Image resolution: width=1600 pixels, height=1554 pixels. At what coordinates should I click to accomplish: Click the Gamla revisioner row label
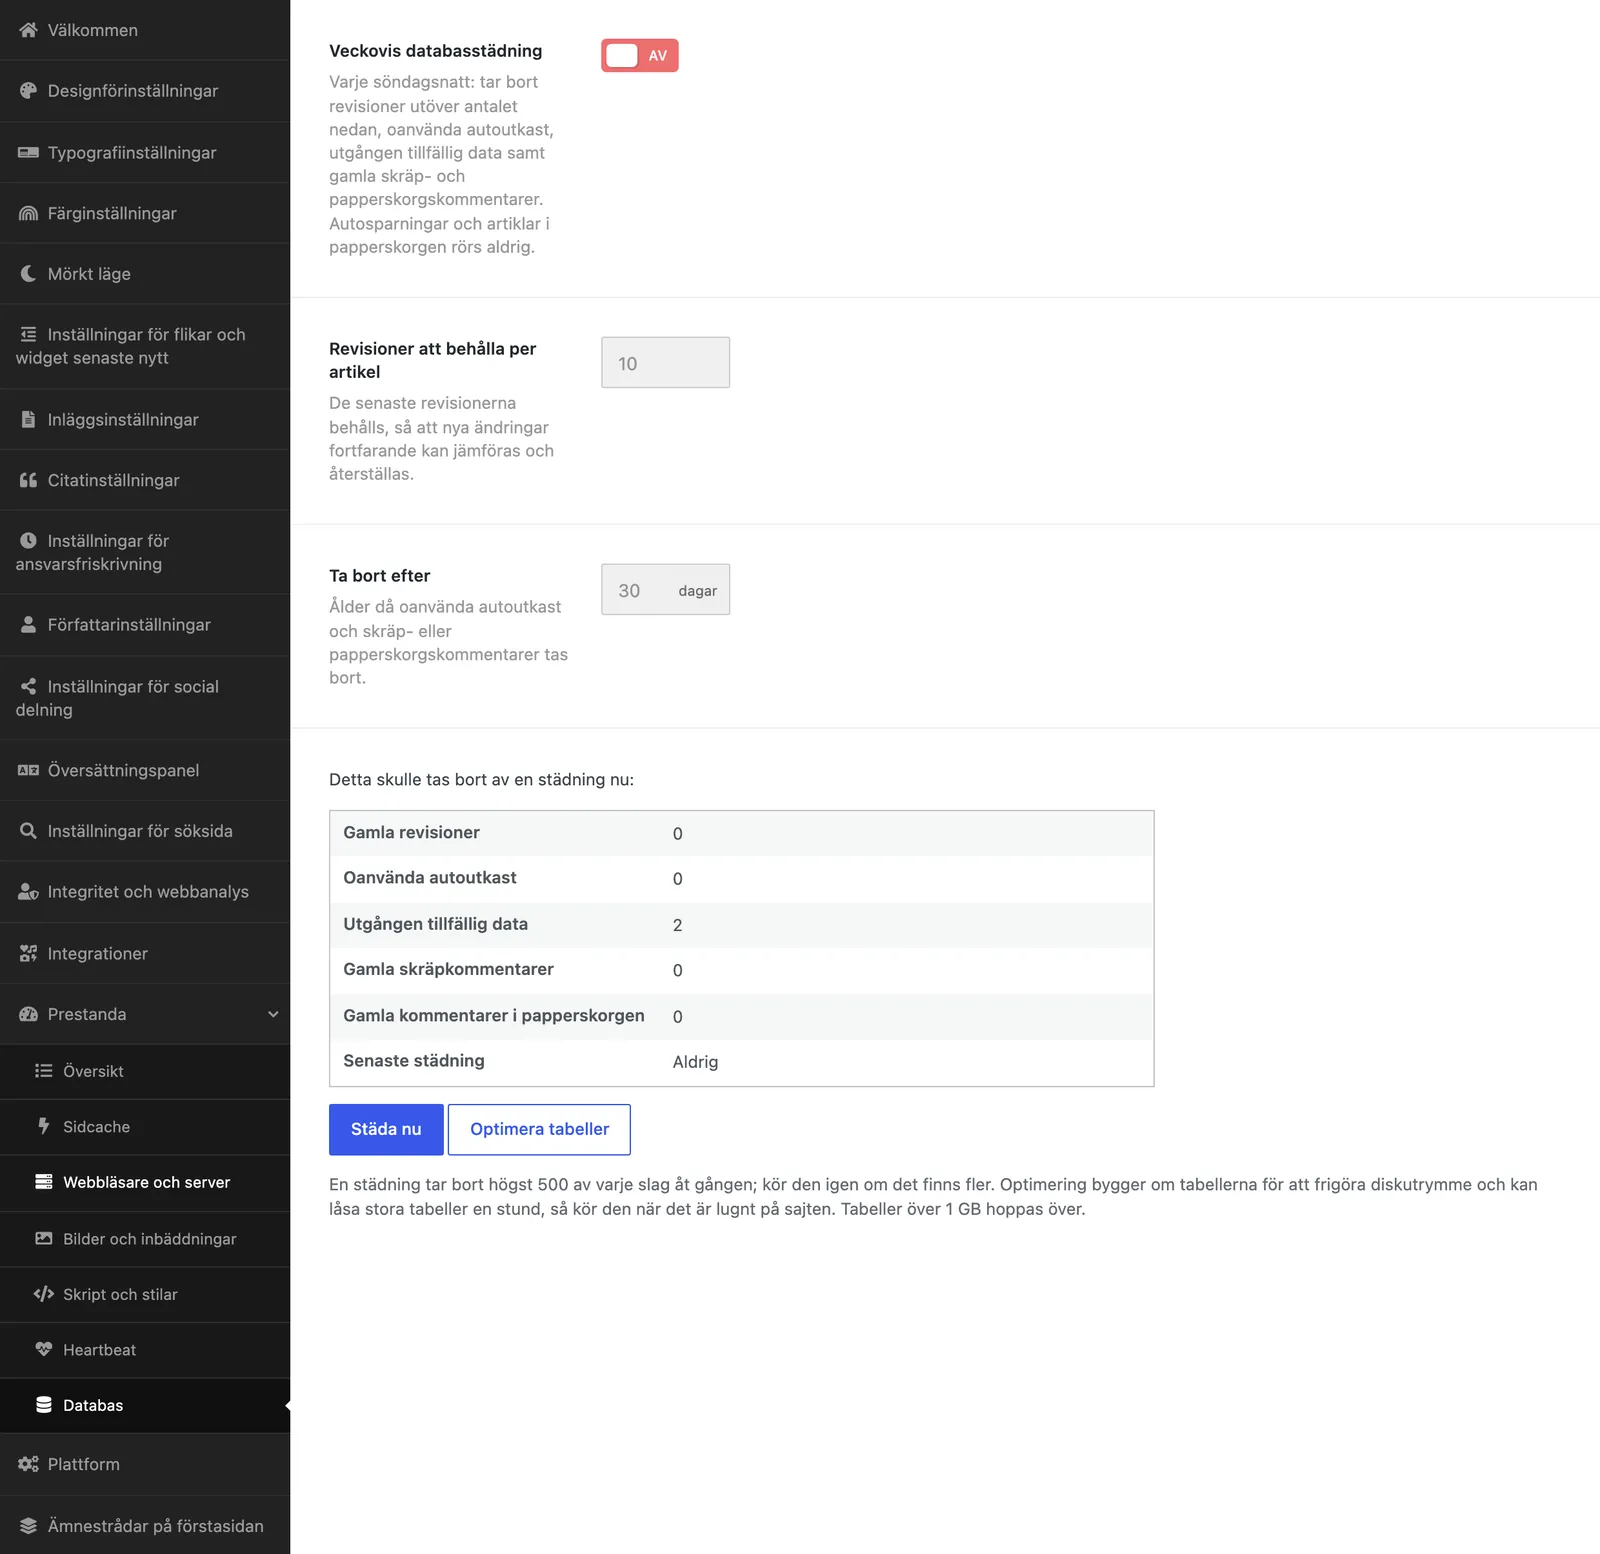411,832
